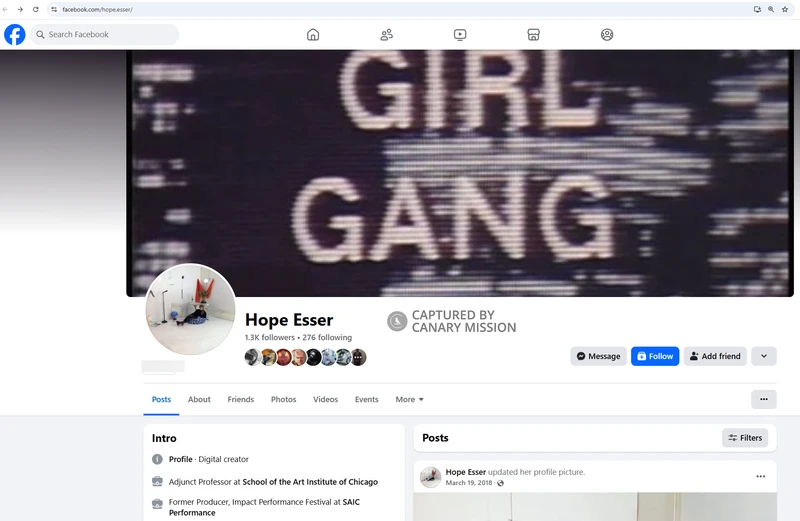This screenshot has width=800, height=521.
Task: Click the small avatar on the post header
Action: pyautogui.click(x=430, y=477)
